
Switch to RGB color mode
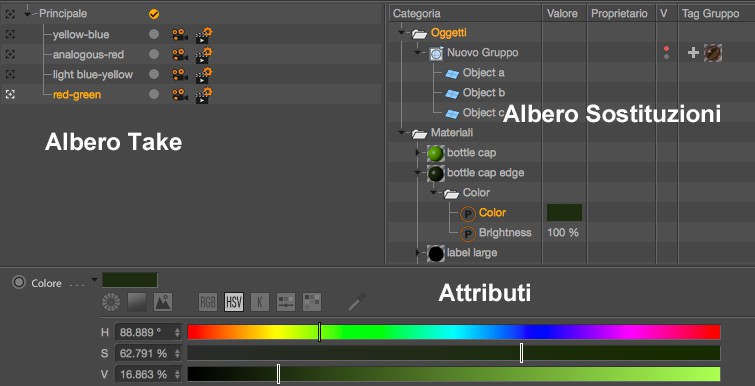pyautogui.click(x=208, y=302)
